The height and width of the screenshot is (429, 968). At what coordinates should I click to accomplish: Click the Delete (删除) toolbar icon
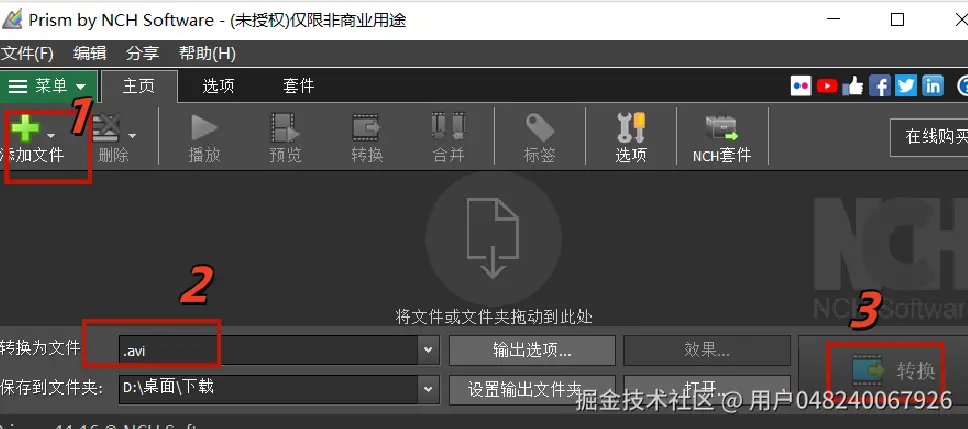click(106, 129)
